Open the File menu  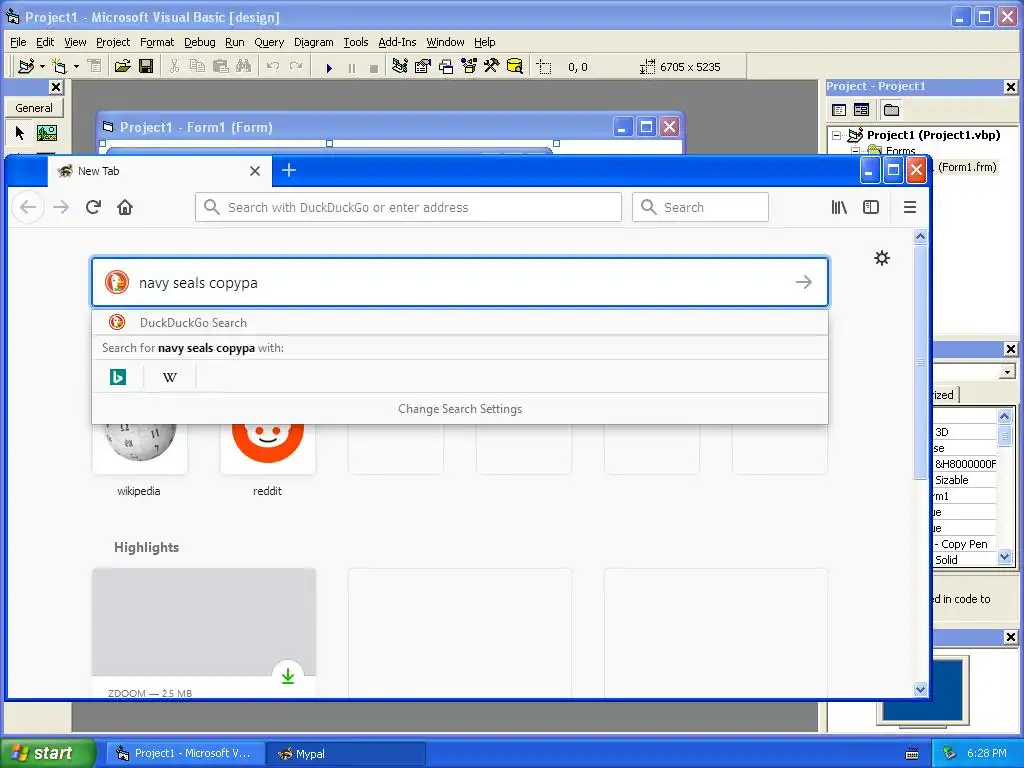tap(18, 42)
